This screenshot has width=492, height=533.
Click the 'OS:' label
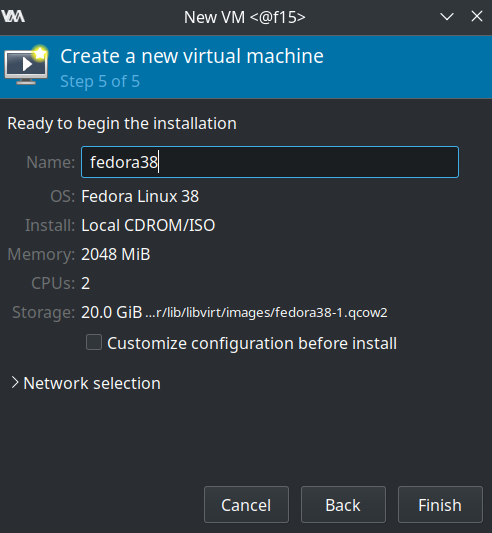tap(63, 196)
